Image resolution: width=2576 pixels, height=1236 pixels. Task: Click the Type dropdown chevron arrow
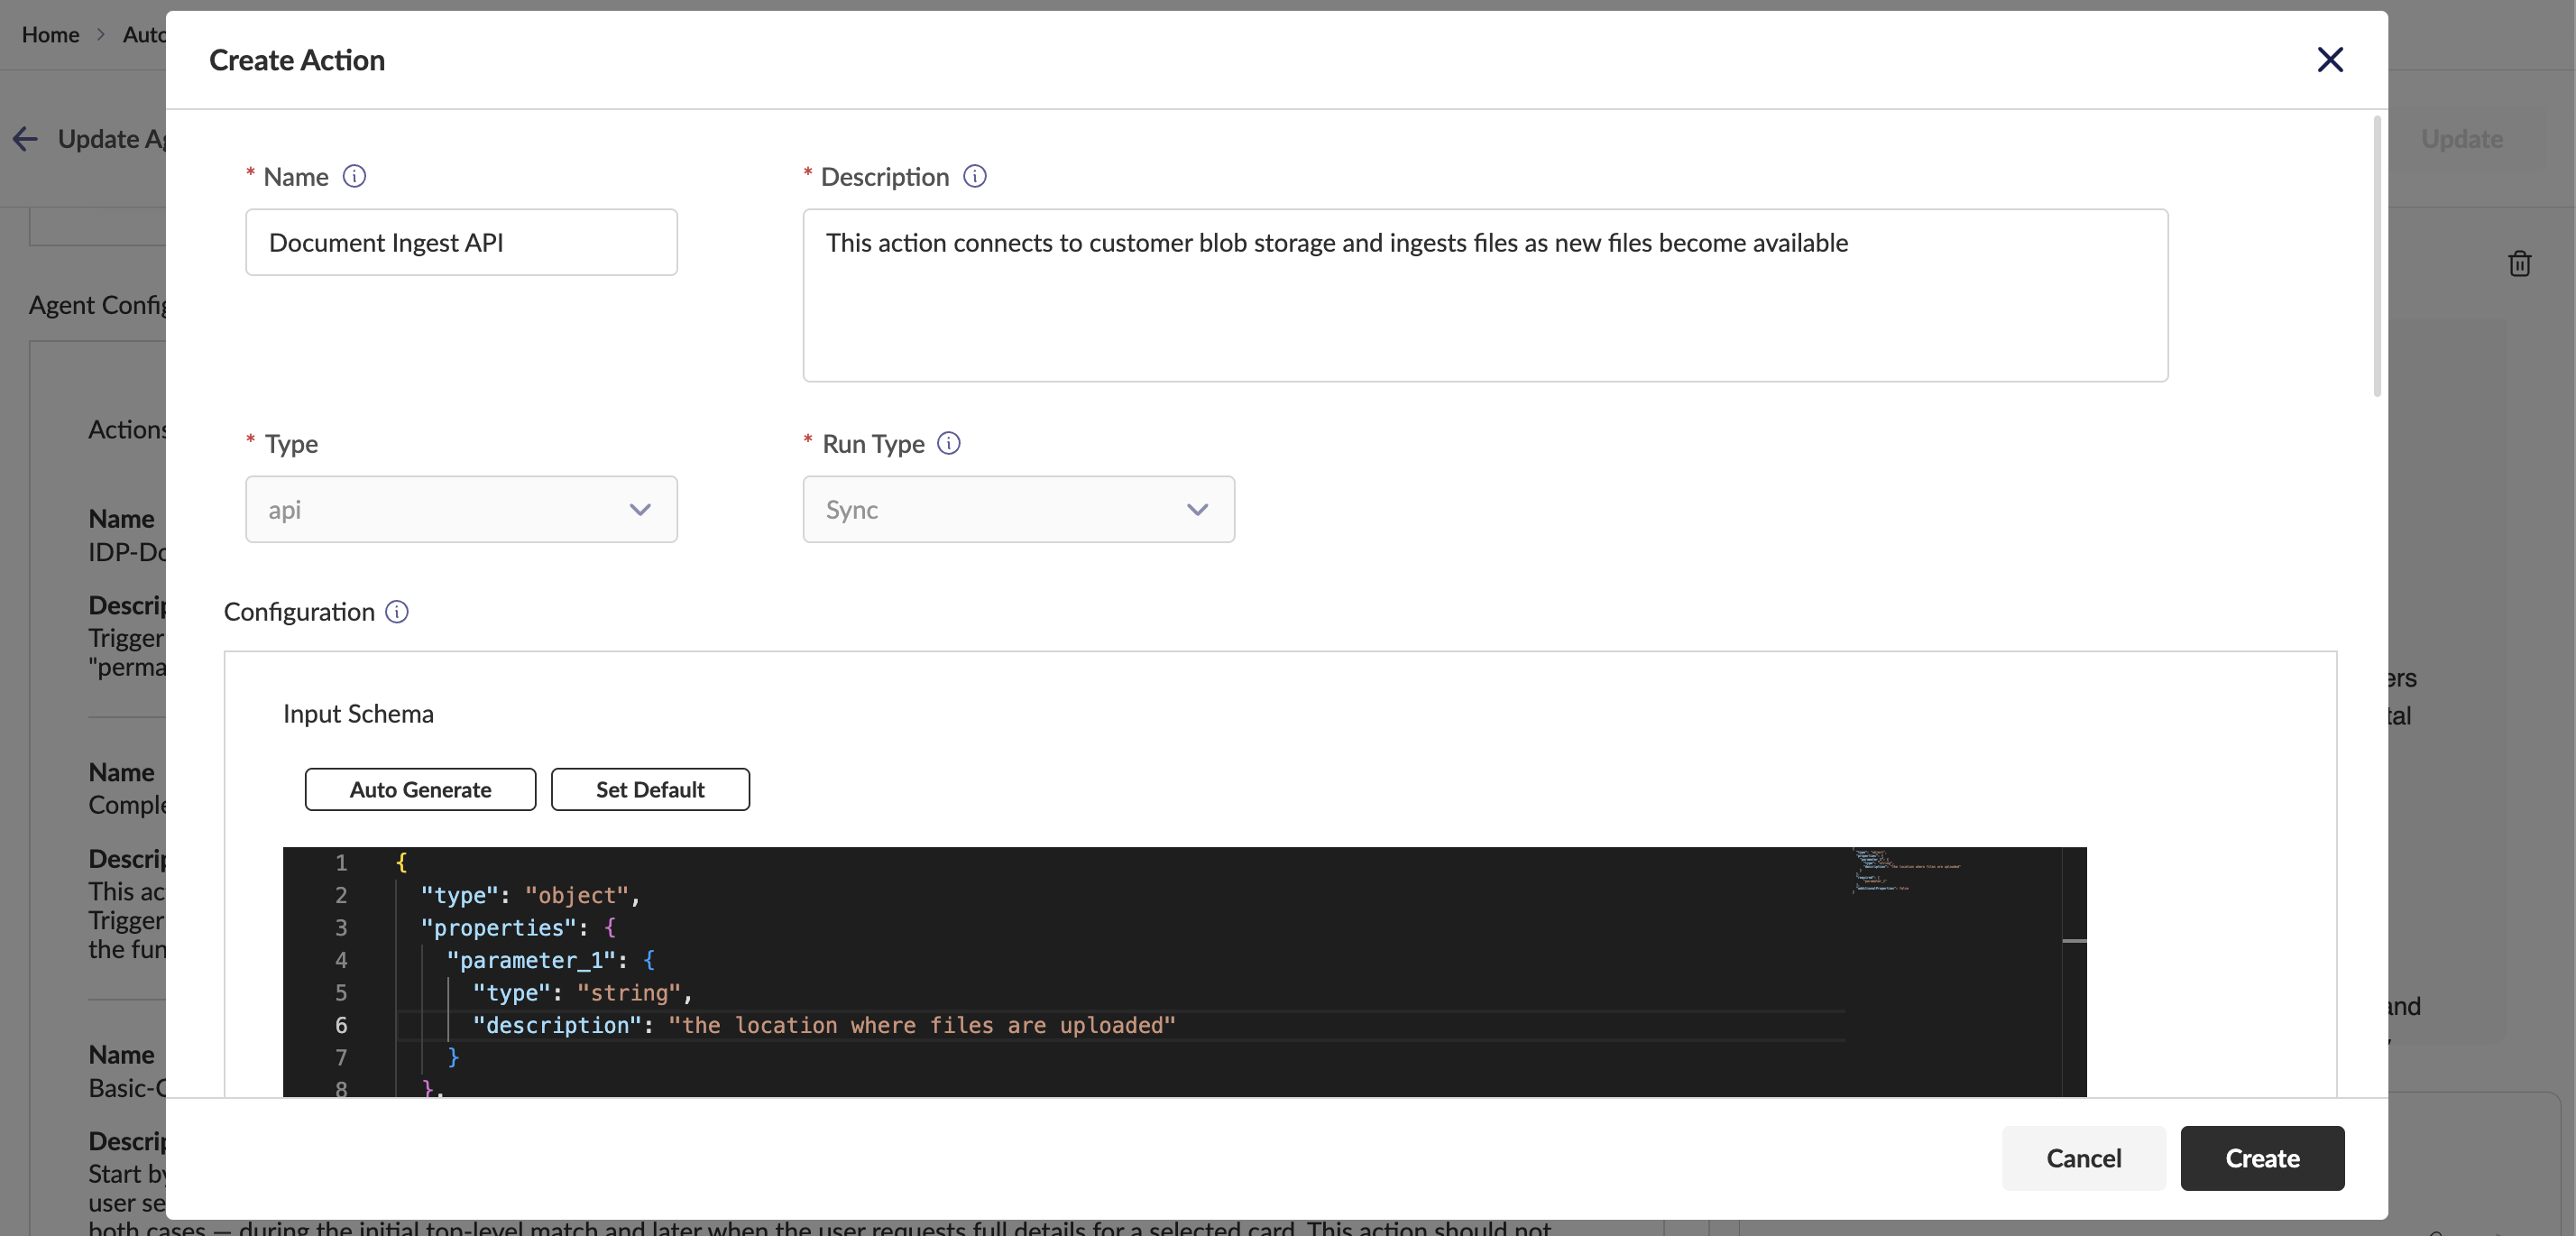pos(639,509)
